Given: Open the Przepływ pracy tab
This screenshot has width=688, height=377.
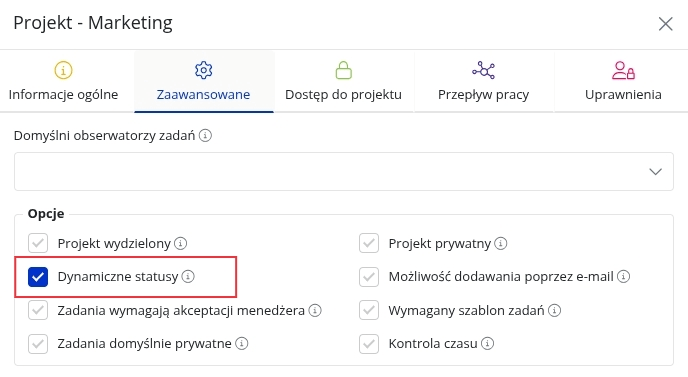Looking at the screenshot, I should [x=484, y=82].
